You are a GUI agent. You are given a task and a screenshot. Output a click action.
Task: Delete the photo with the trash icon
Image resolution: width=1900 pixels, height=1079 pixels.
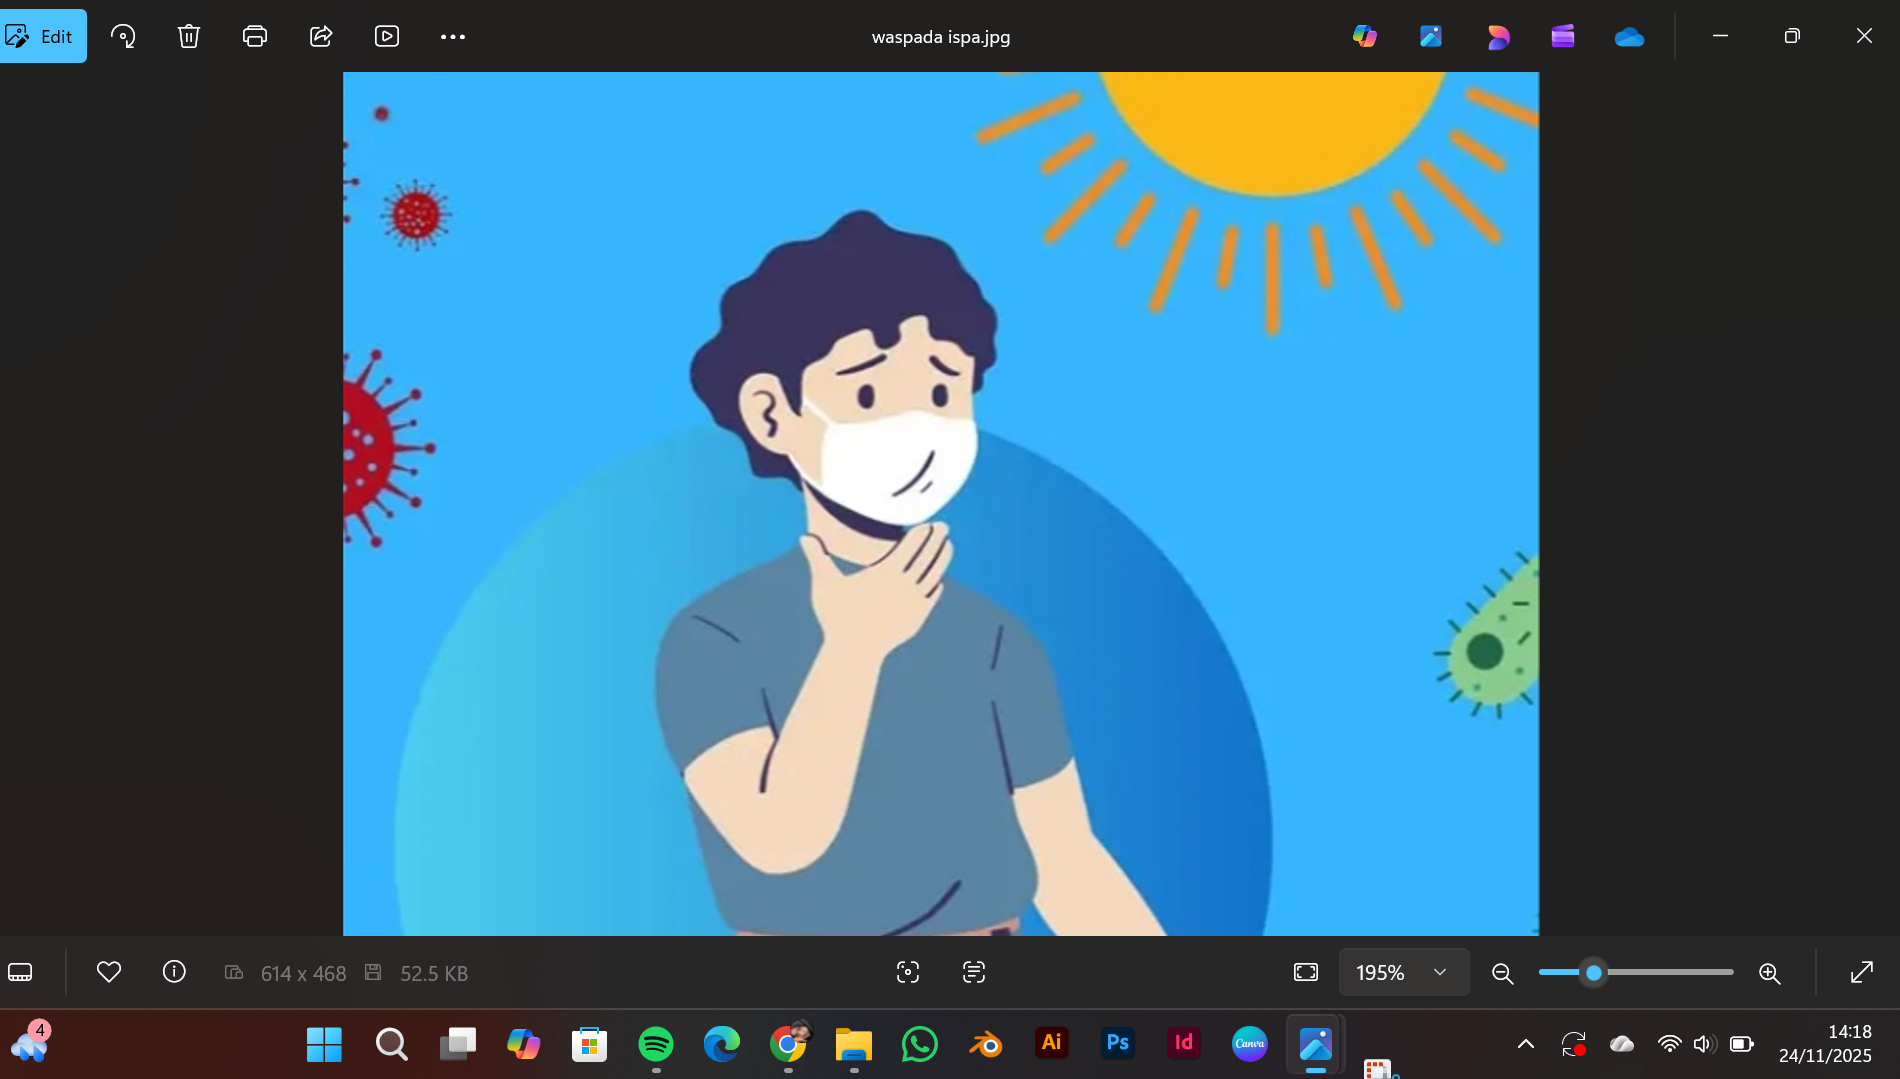pos(189,36)
